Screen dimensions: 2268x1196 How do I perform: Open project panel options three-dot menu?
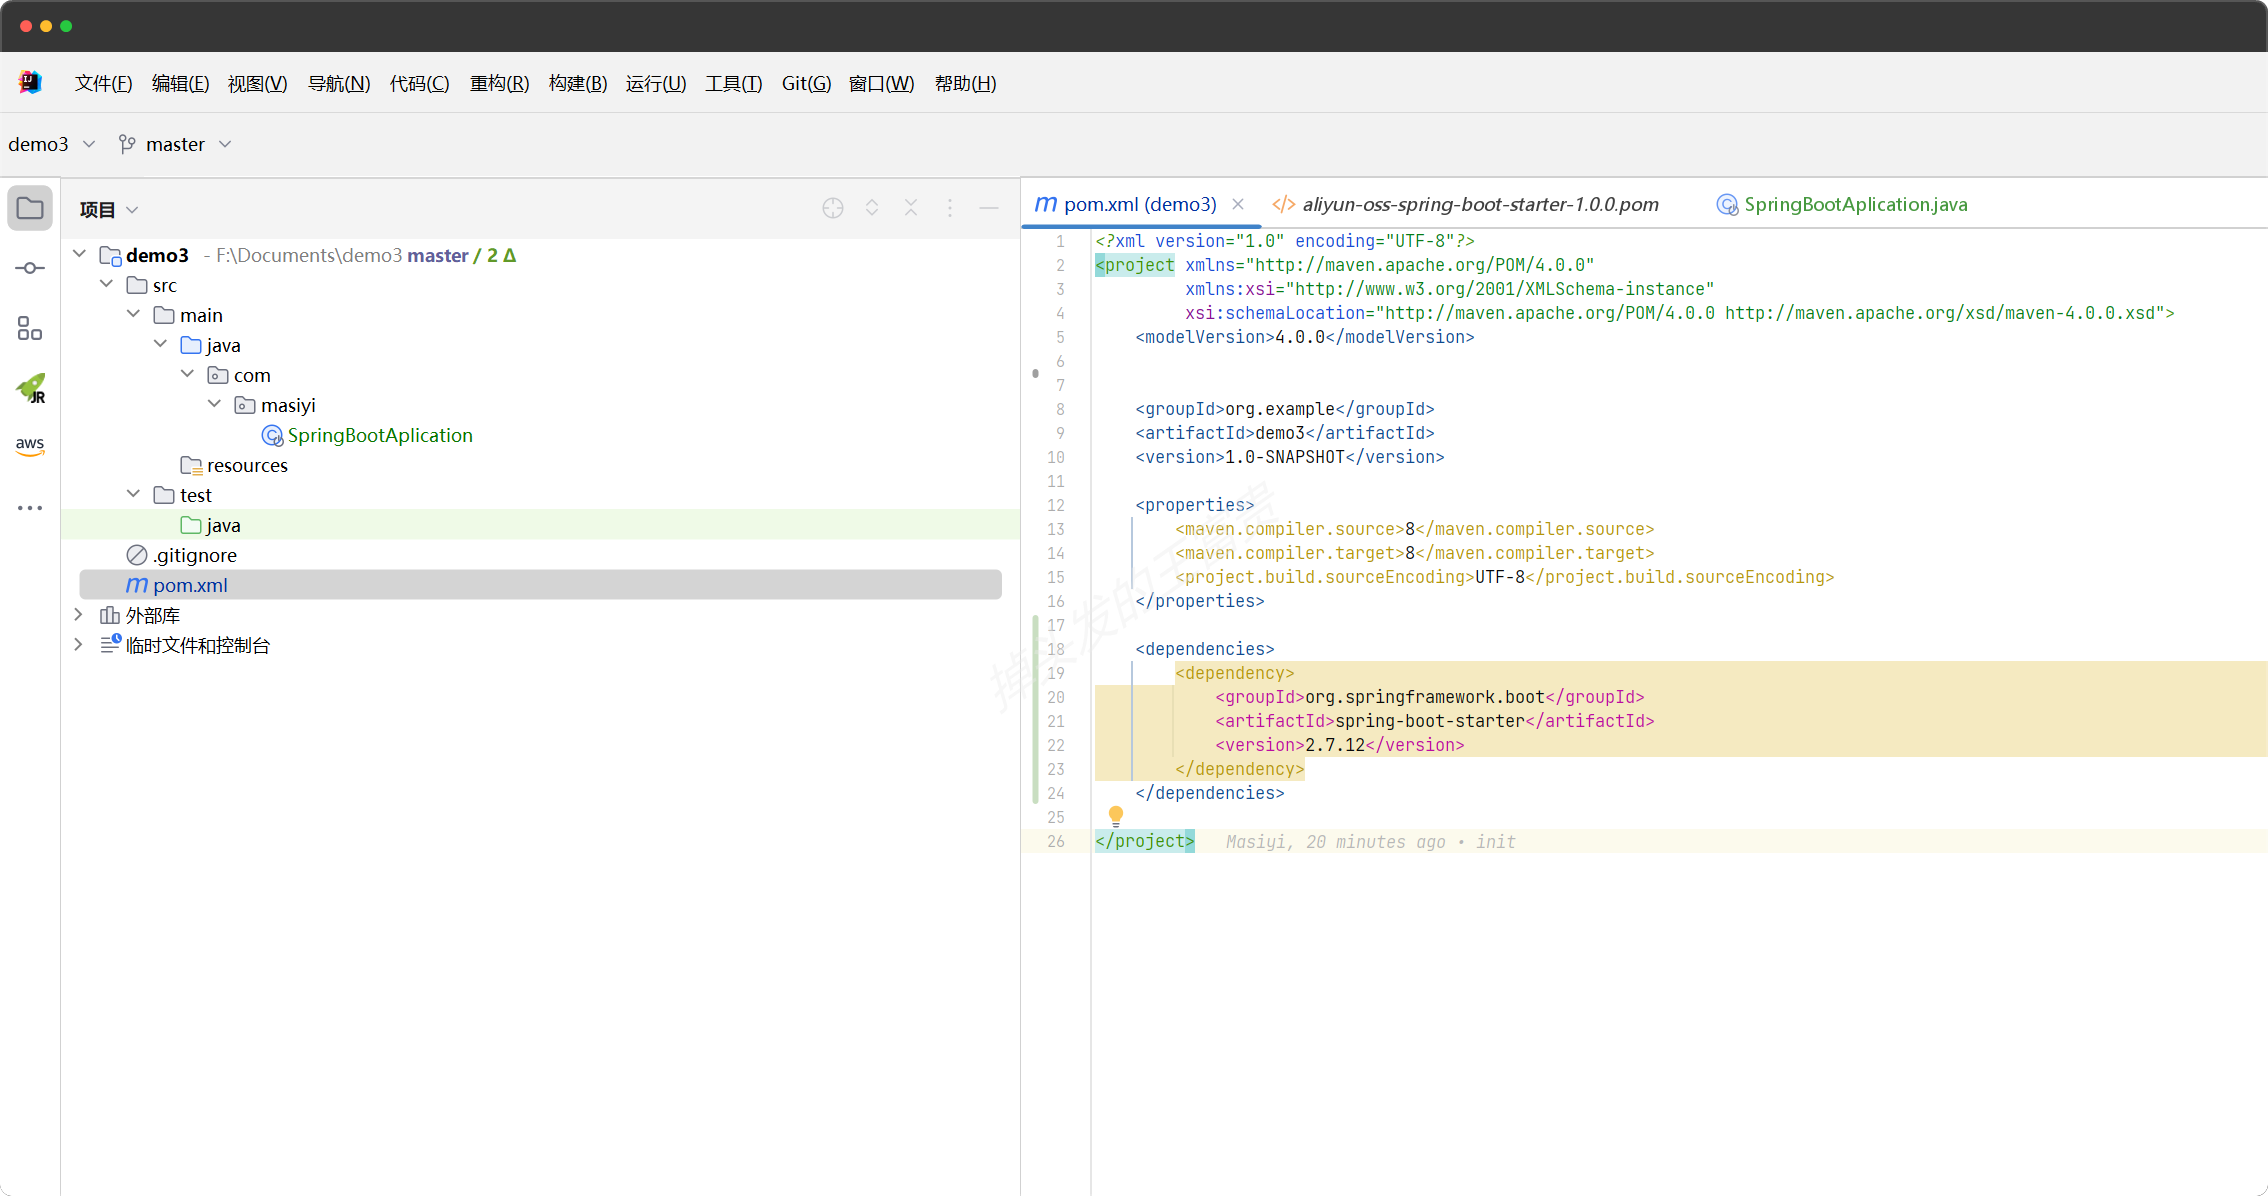(x=950, y=208)
